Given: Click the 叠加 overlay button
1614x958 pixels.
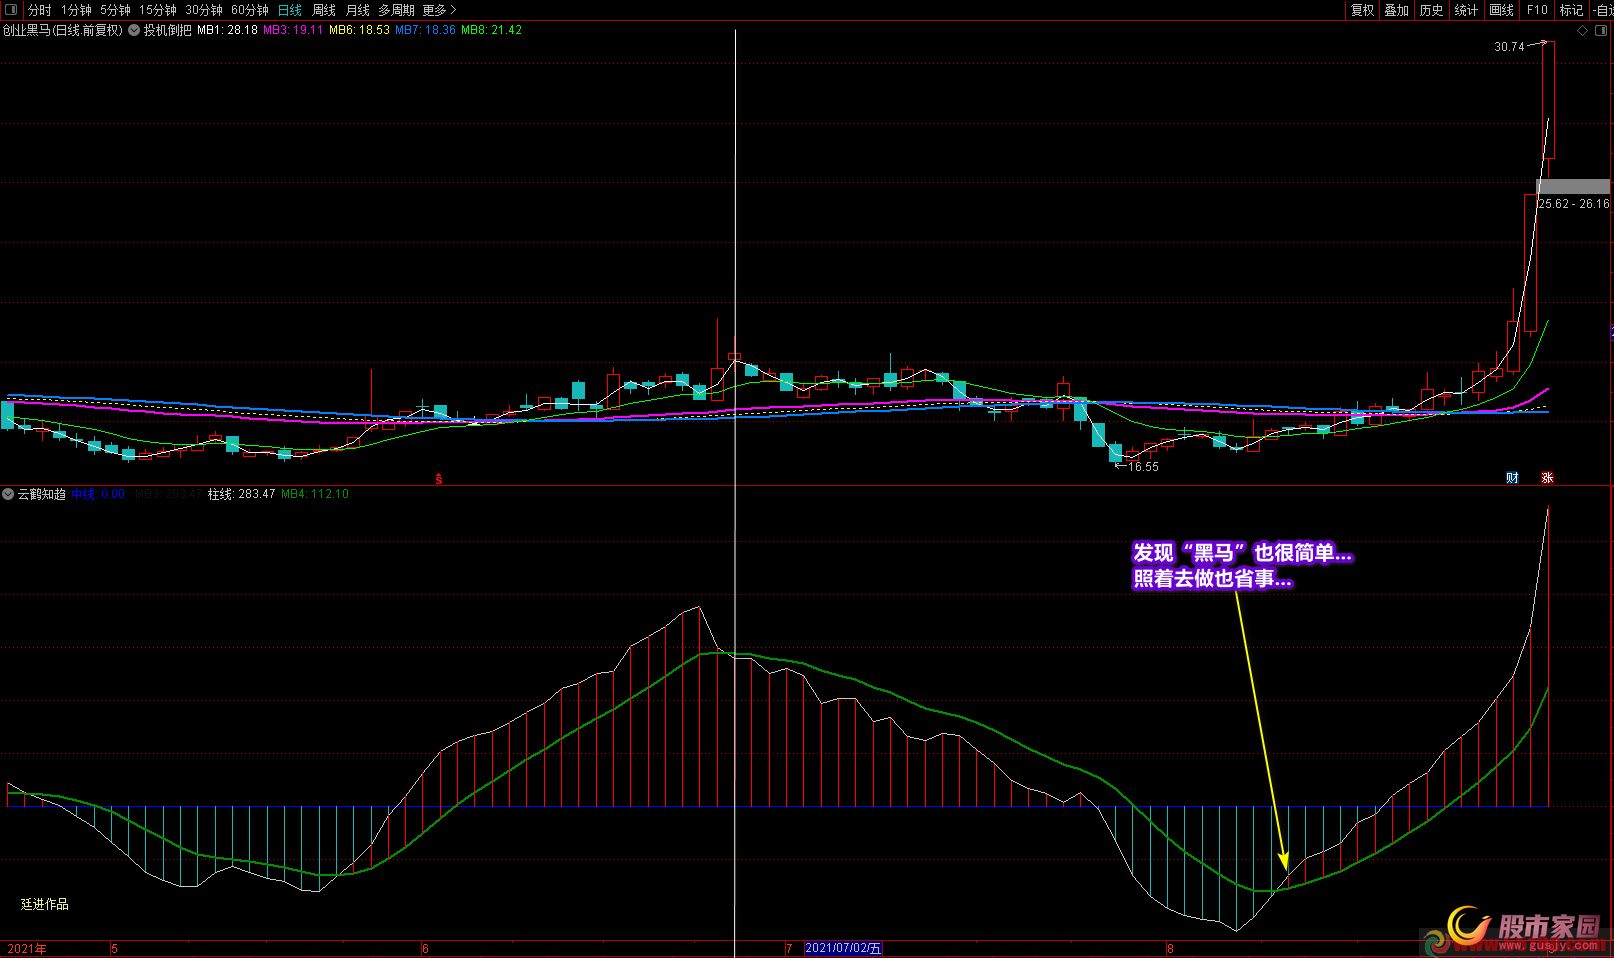Looking at the screenshot, I should (x=1396, y=10).
